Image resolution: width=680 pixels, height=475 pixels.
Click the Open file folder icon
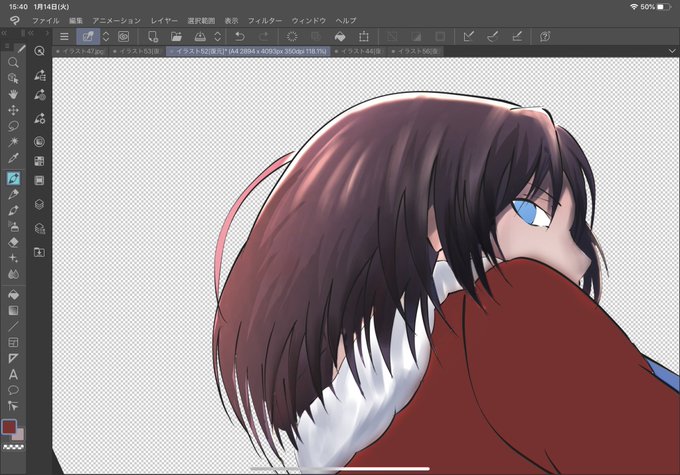click(x=176, y=37)
